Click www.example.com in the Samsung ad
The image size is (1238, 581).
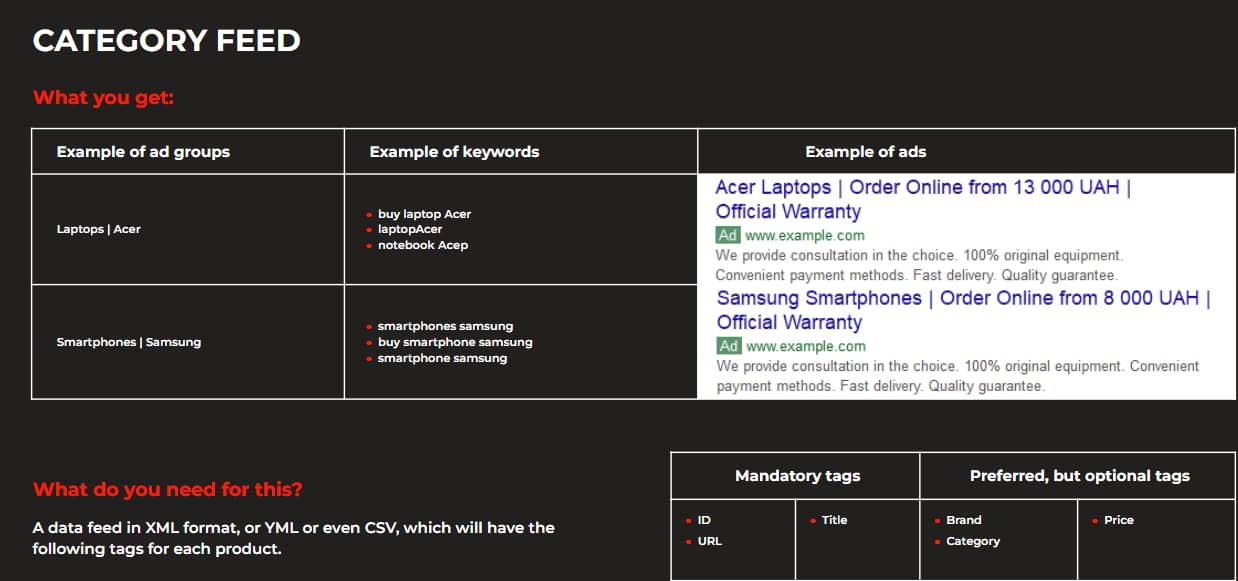[x=806, y=346]
